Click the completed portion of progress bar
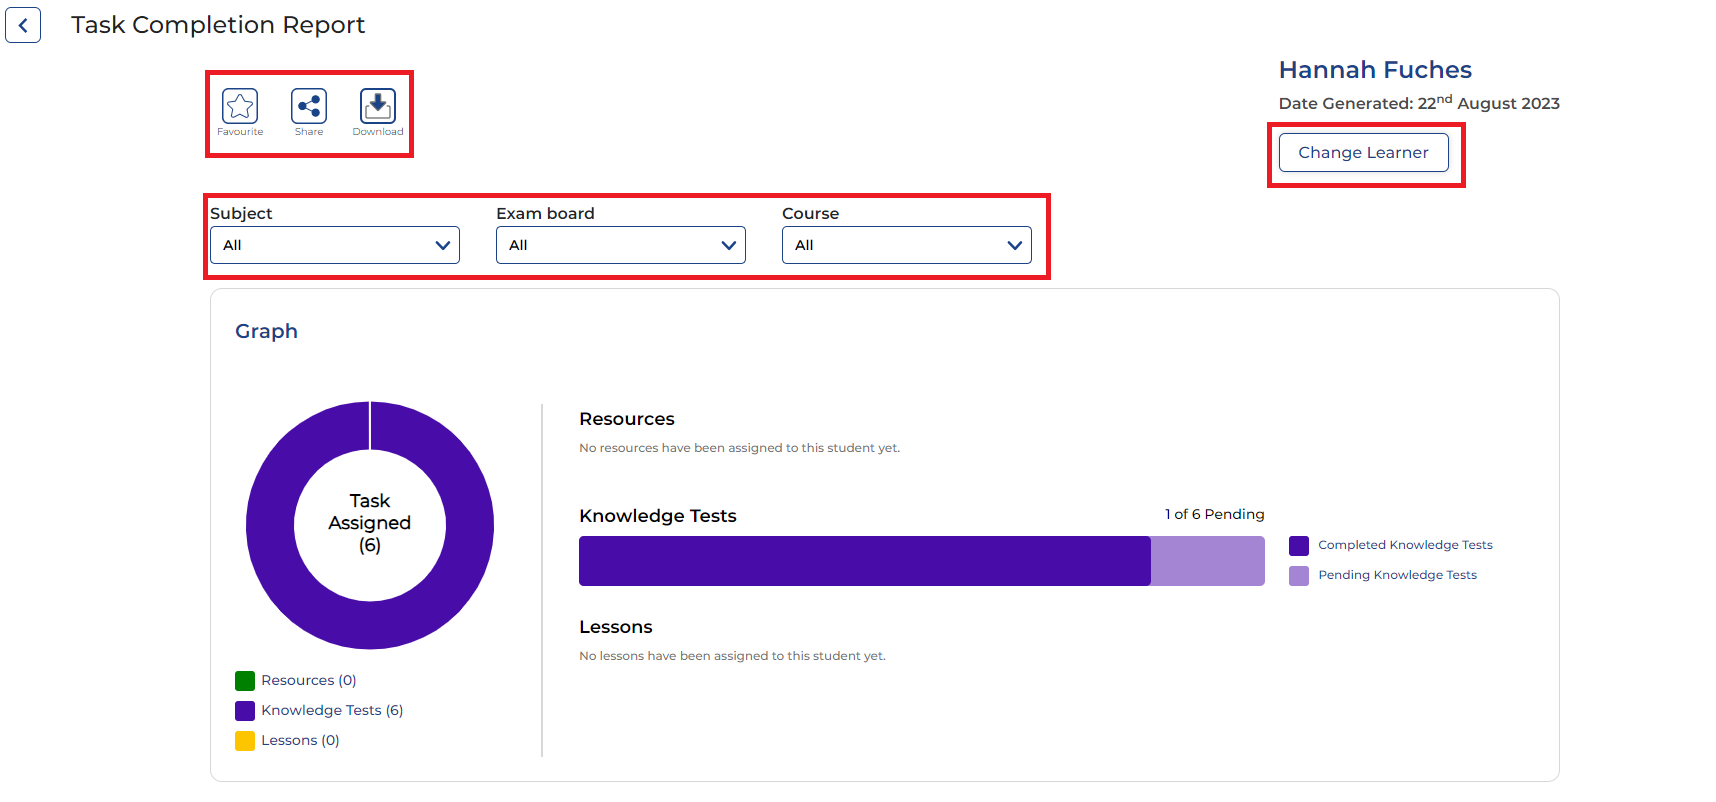1716x802 pixels. point(864,561)
